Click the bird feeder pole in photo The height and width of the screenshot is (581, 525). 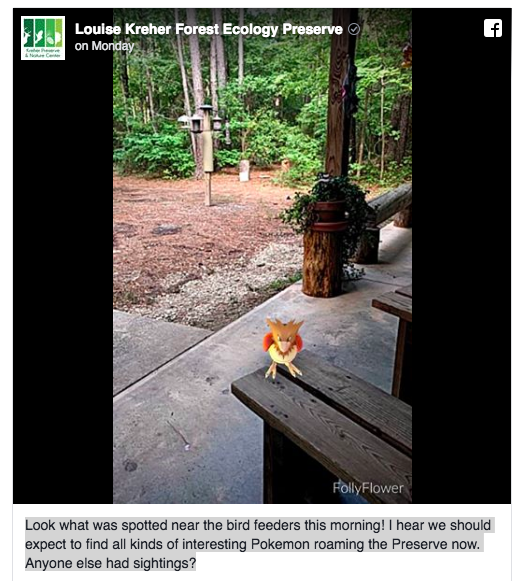pyautogui.click(x=207, y=156)
